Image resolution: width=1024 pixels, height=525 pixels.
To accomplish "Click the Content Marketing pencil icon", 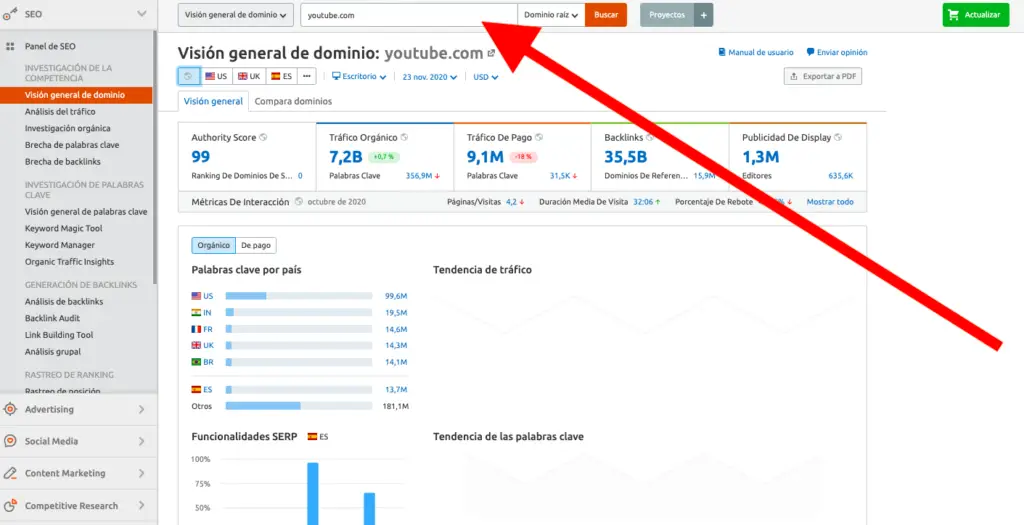I will pos(10,473).
